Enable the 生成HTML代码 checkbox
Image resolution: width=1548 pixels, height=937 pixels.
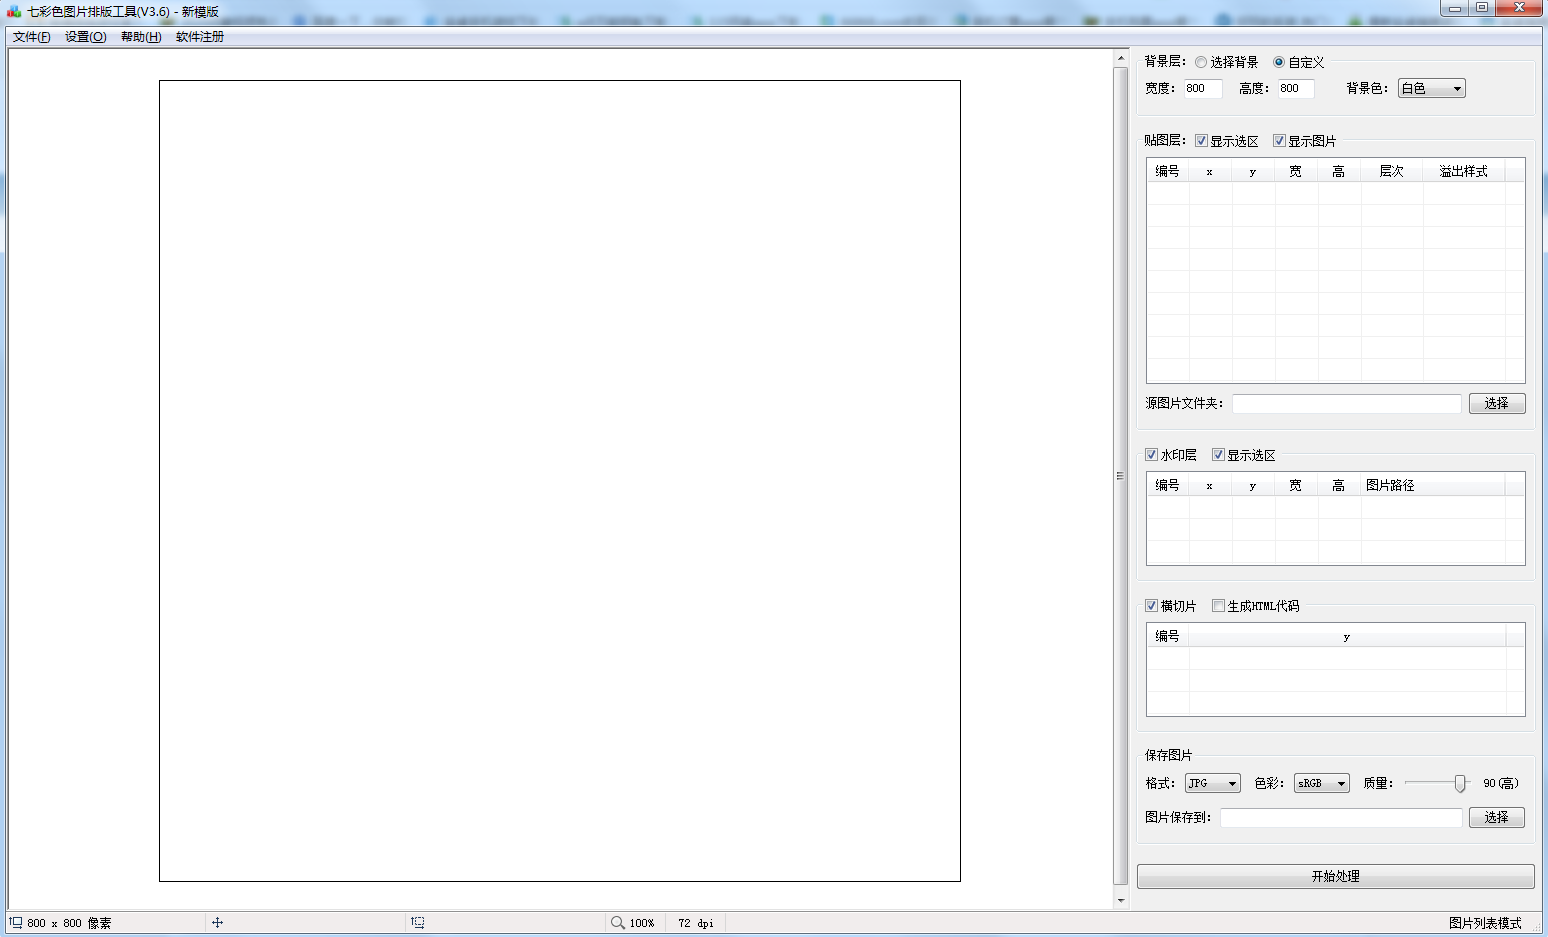[x=1218, y=606]
